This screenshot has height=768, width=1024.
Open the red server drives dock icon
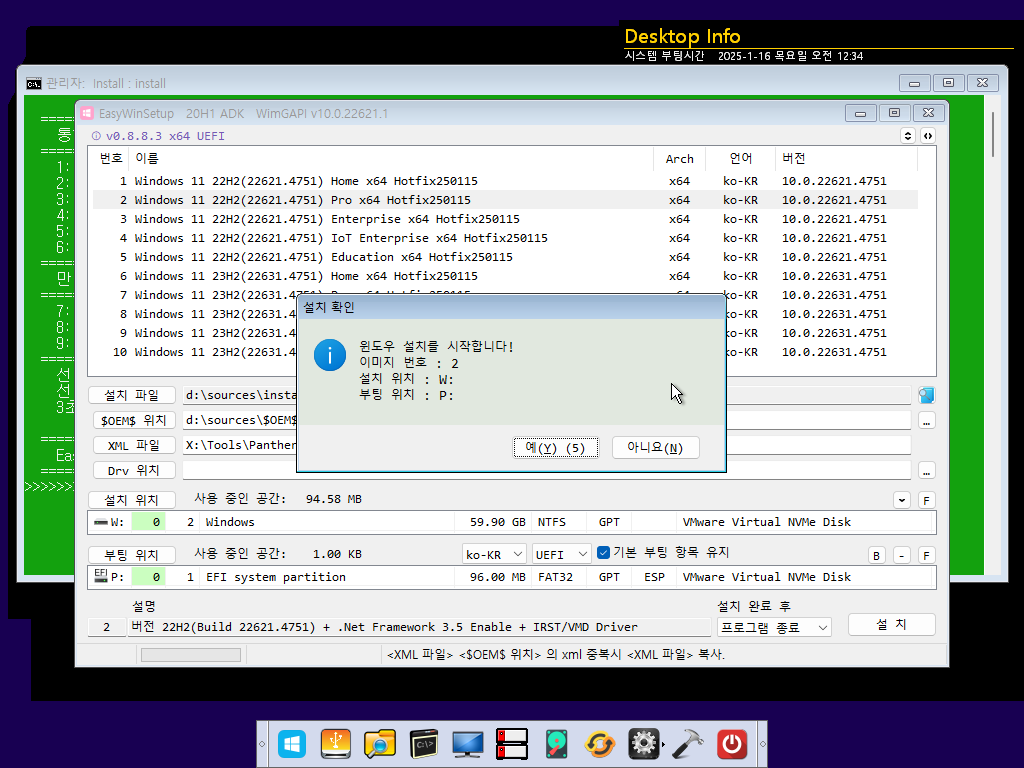tap(512, 744)
